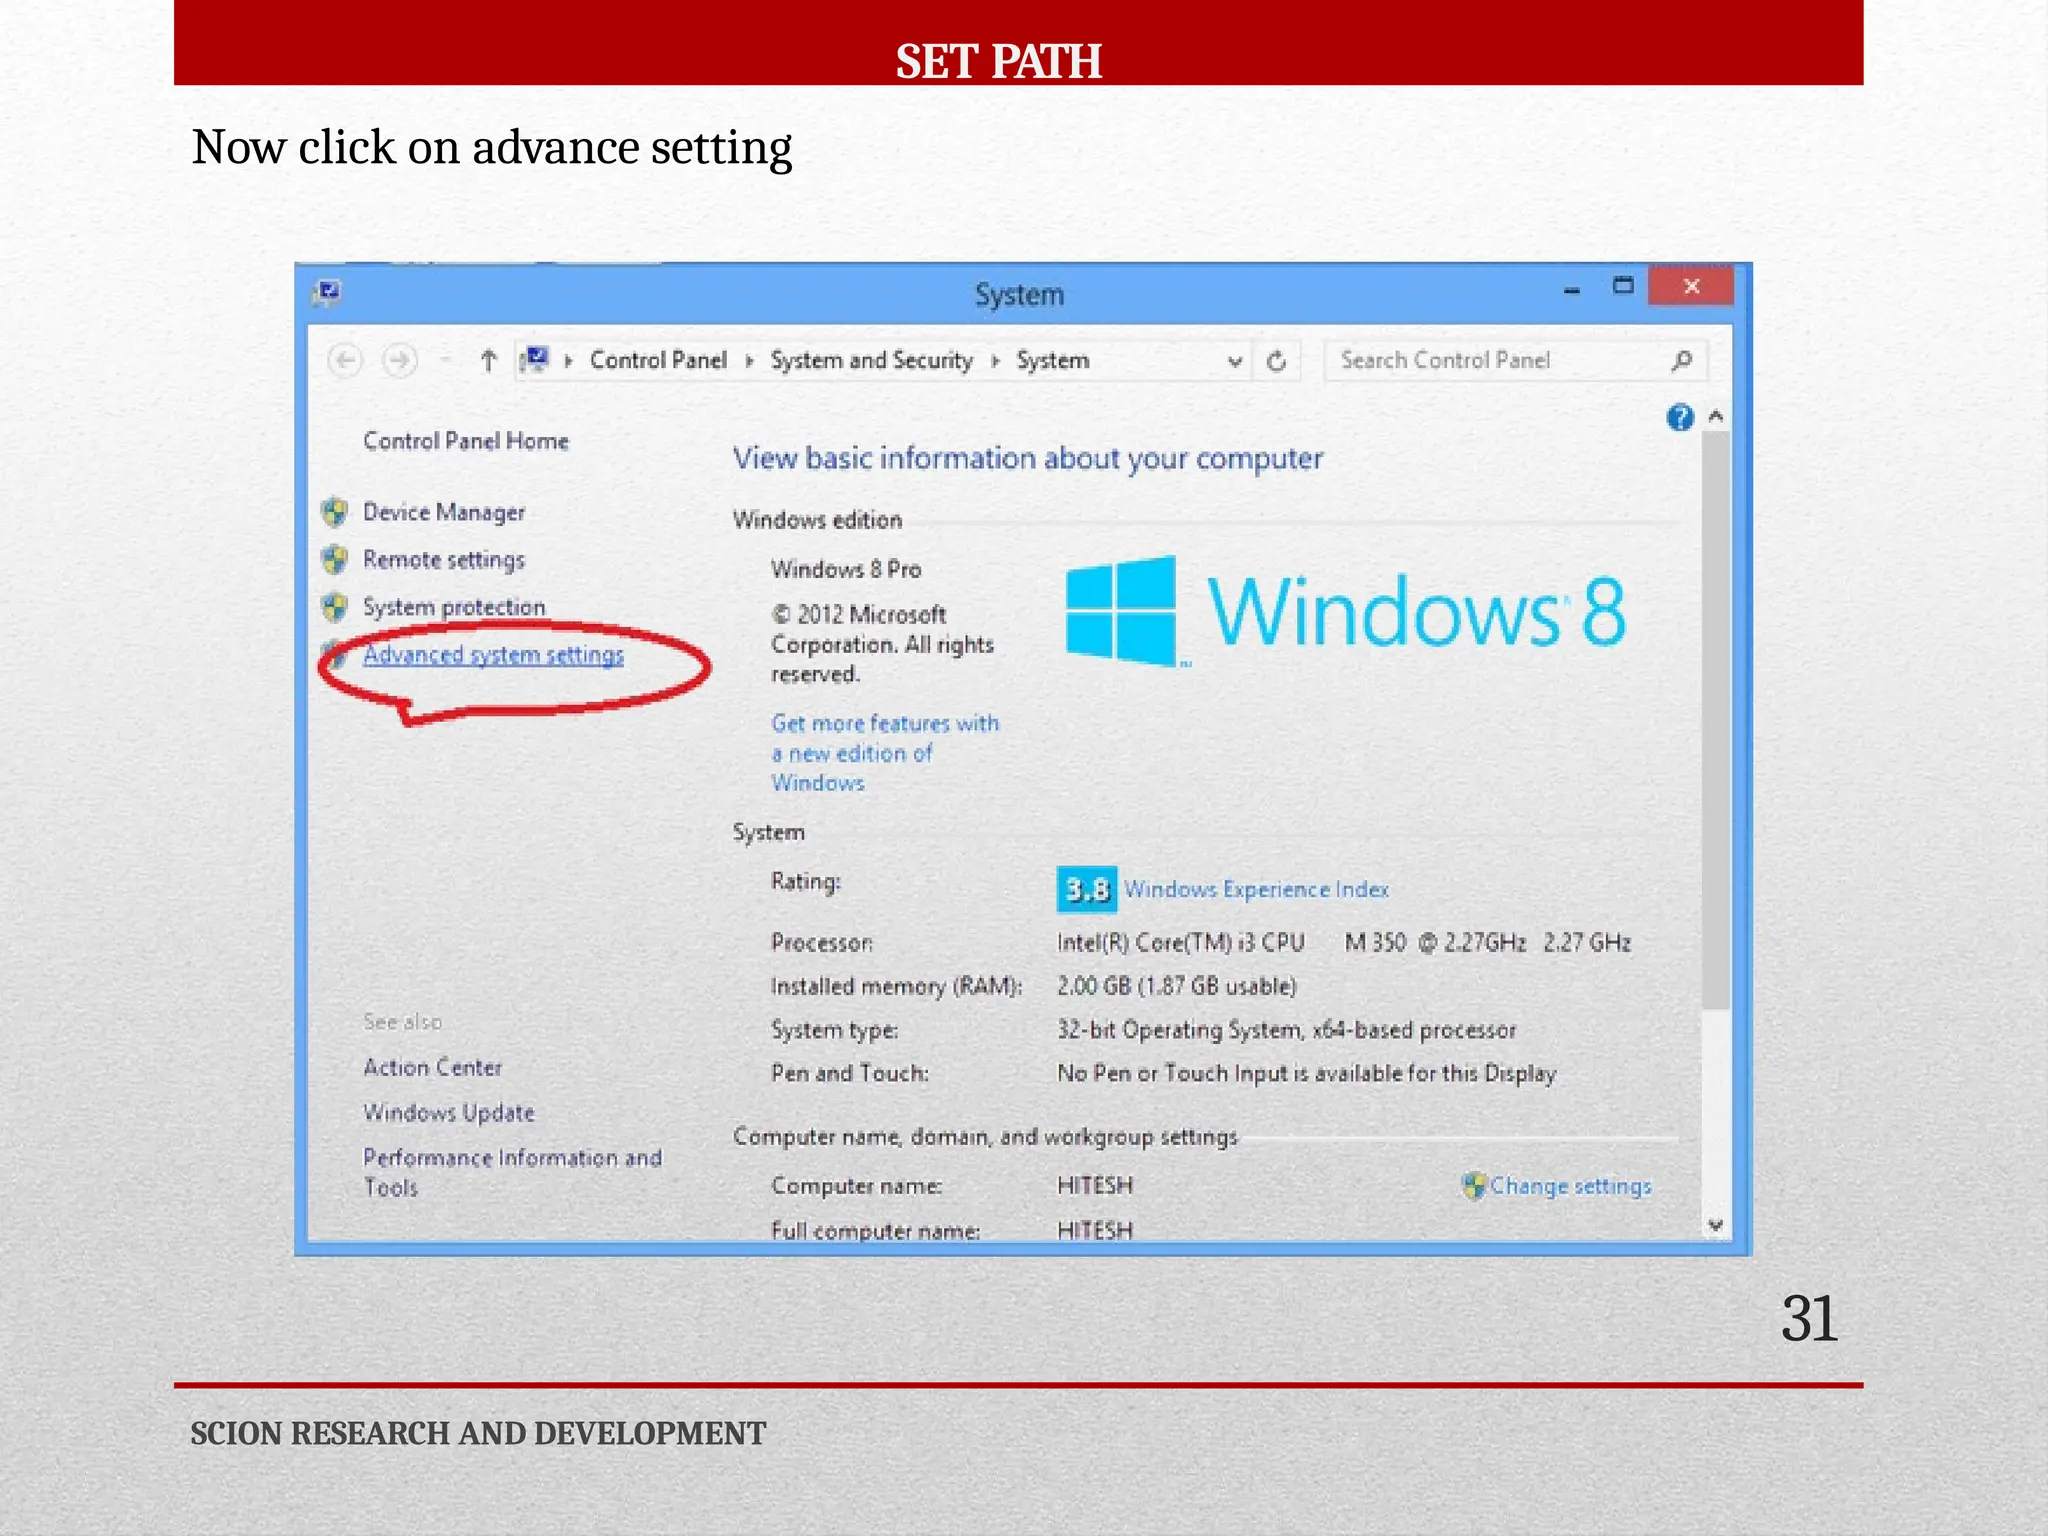Click the System protection shield icon

coord(335,607)
